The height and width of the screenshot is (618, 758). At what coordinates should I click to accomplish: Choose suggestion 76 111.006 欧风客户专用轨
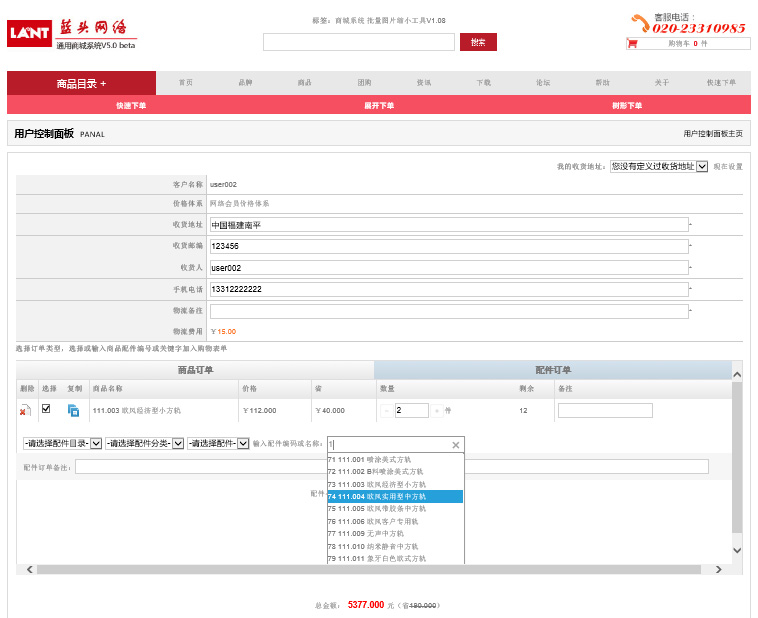[x=395, y=521]
